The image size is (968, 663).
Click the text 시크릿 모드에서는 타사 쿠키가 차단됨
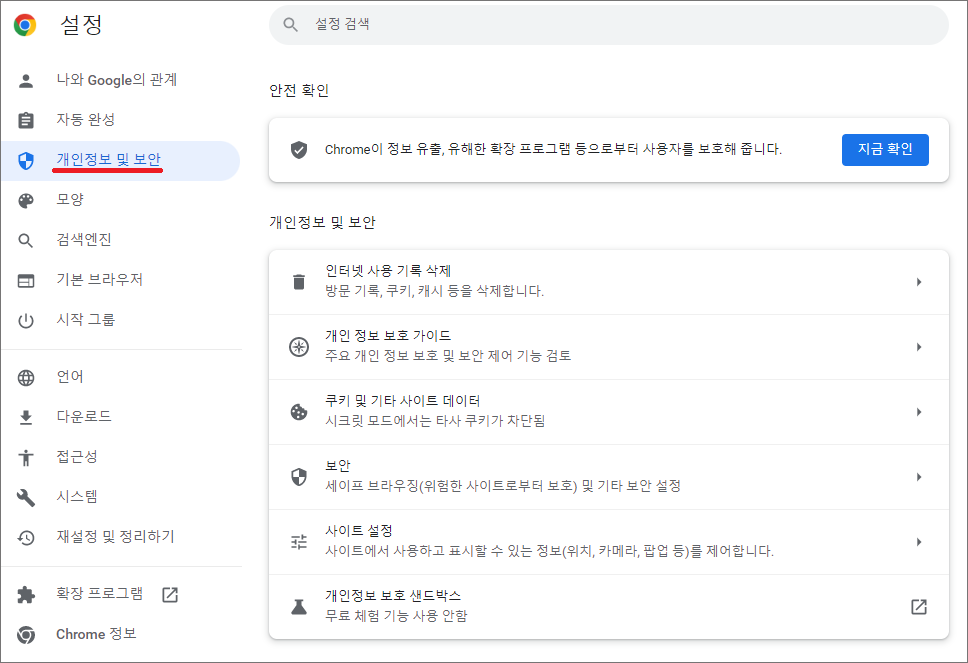click(x=435, y=421)
